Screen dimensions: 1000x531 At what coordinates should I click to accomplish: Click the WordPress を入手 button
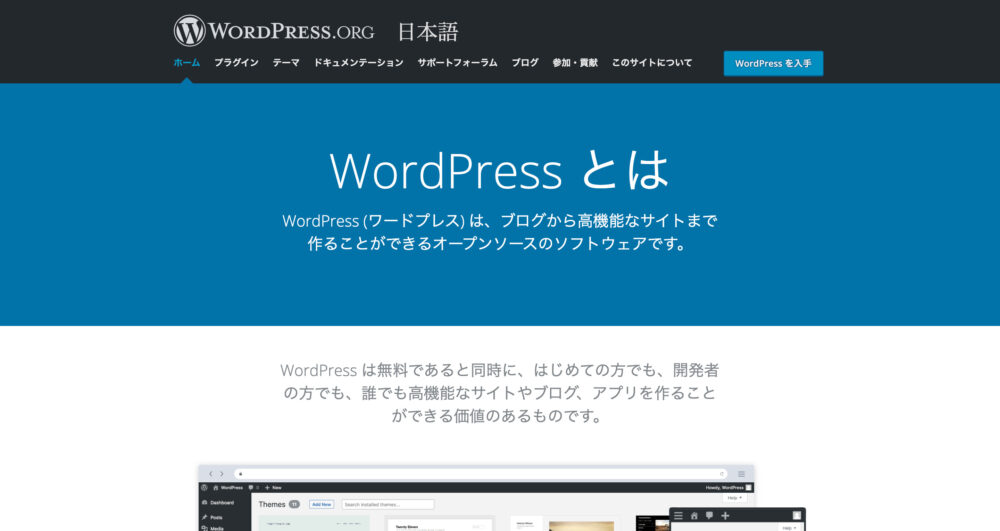773,63
